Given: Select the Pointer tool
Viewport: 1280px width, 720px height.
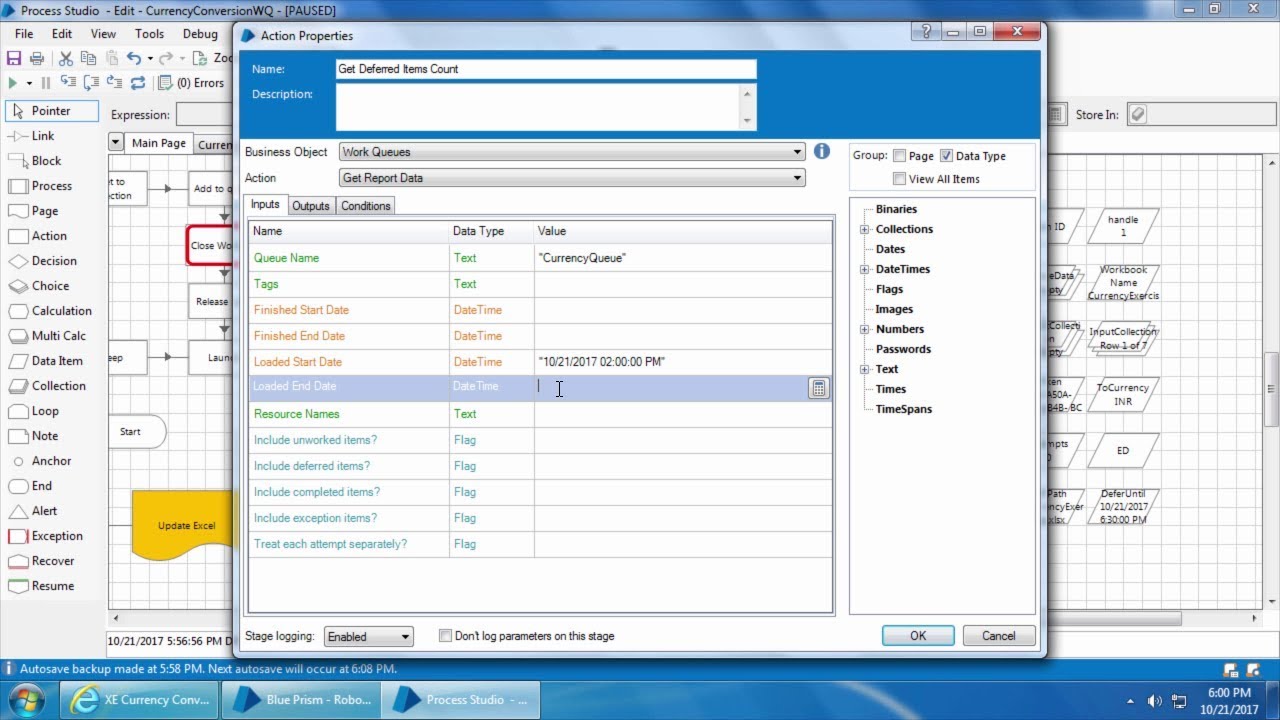Looking at the screenshot, I should pos(52,111).
